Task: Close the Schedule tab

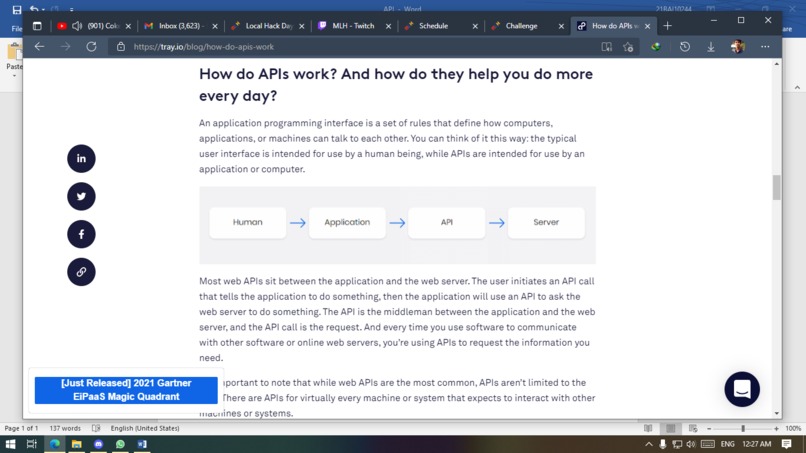Action: pyautogui.click(x=475, y=26)
